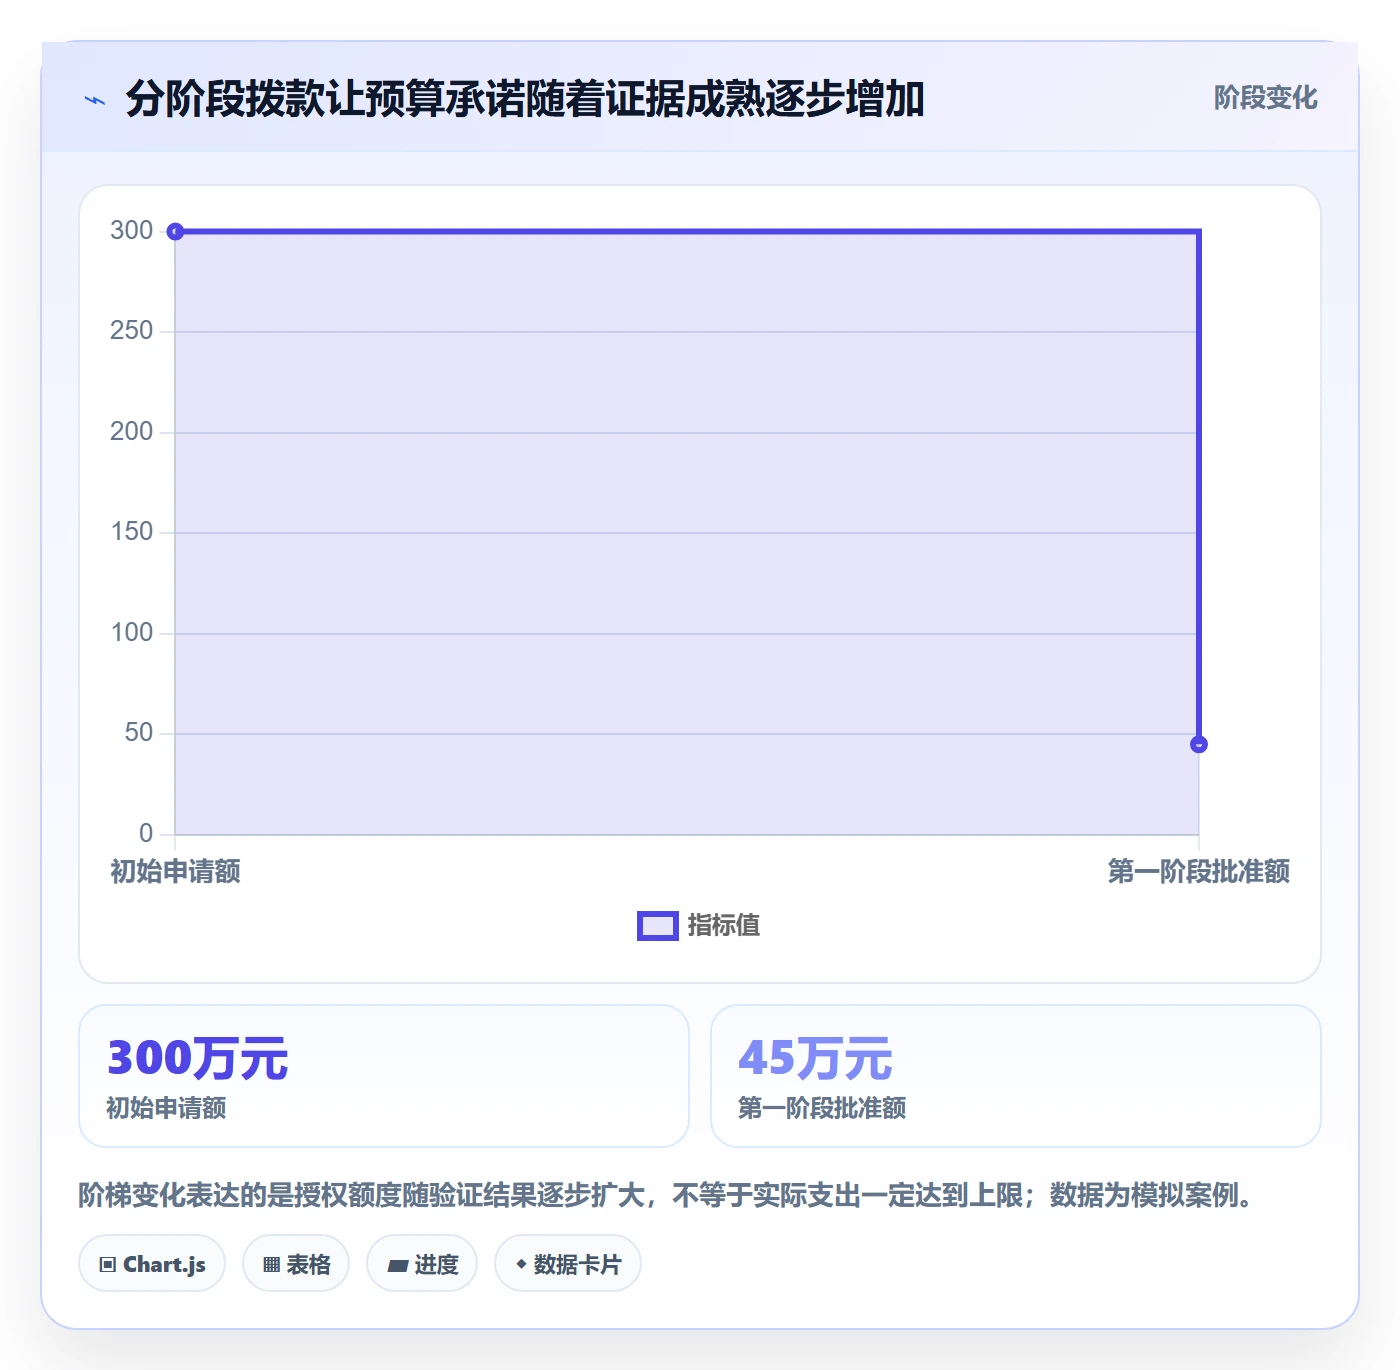Click the 250 y-axis tick label
1400x1370 pixels.
132,331
